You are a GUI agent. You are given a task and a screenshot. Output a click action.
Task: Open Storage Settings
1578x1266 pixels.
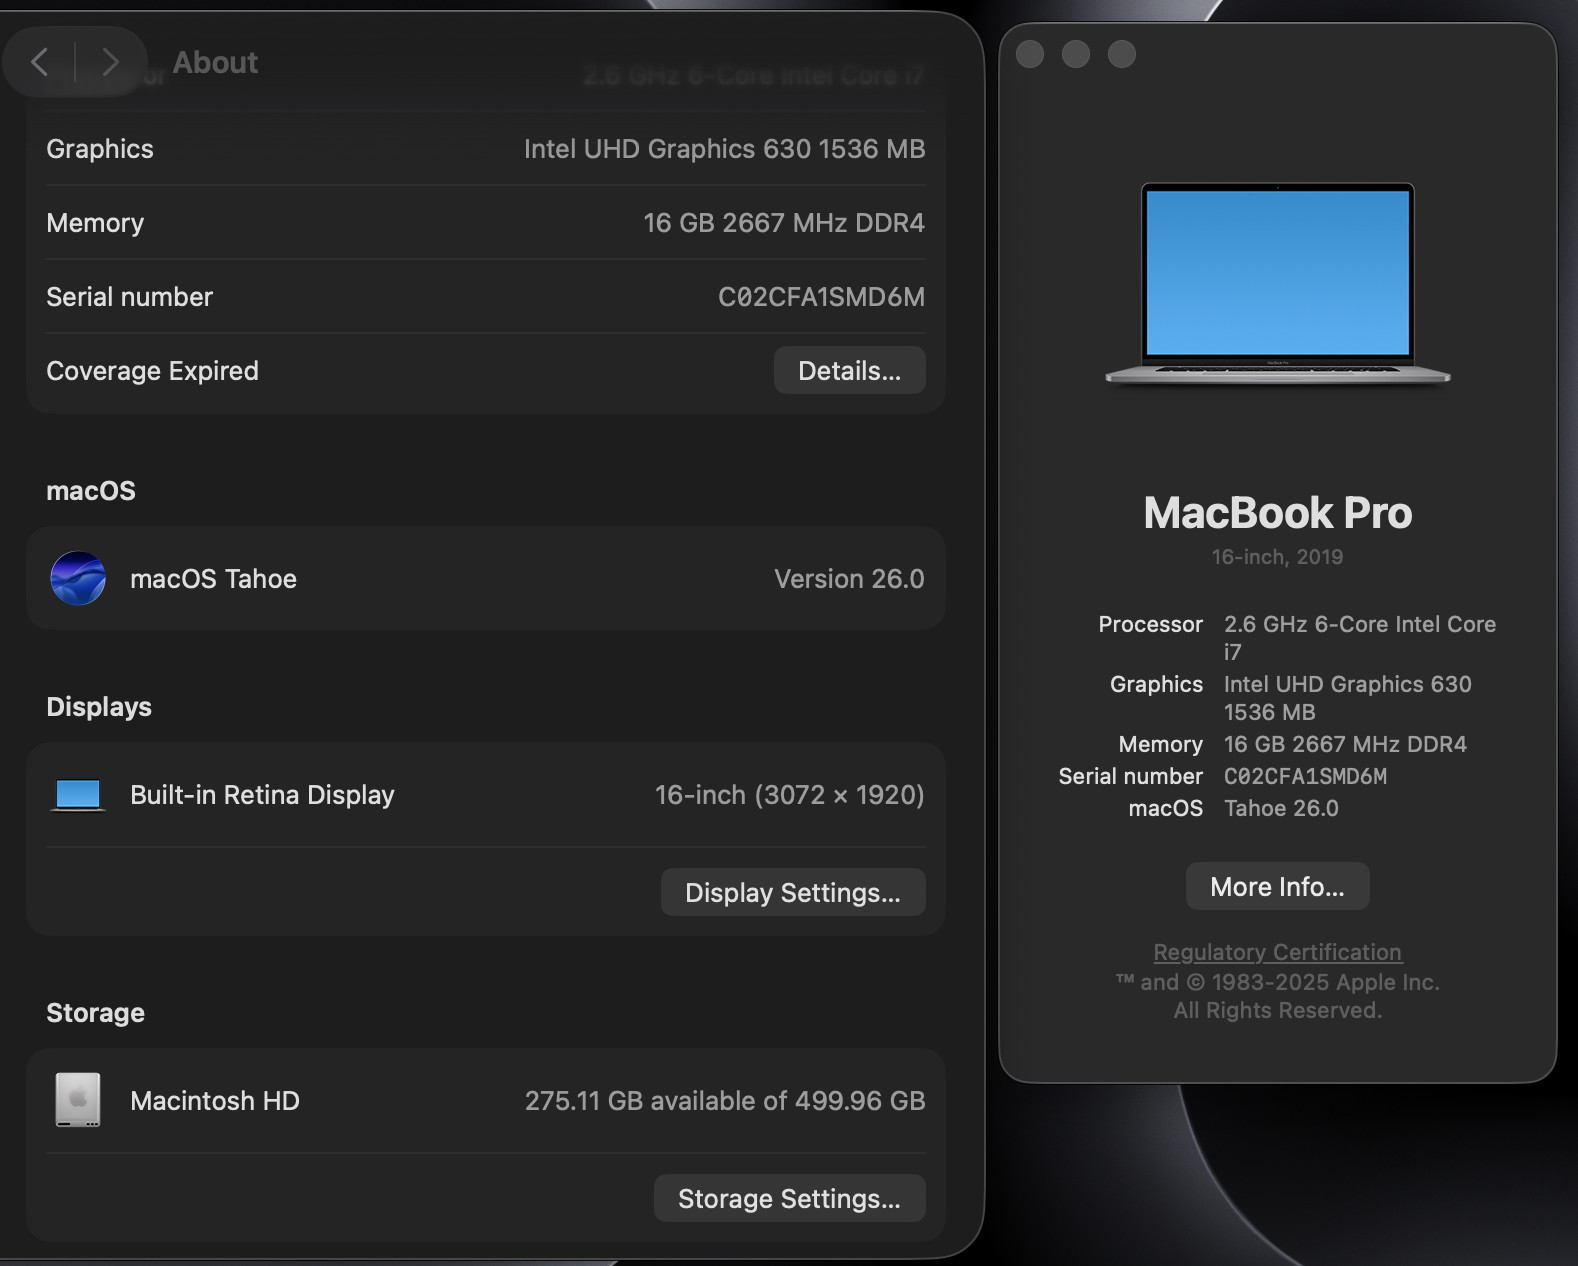[x=789, y=1198]
